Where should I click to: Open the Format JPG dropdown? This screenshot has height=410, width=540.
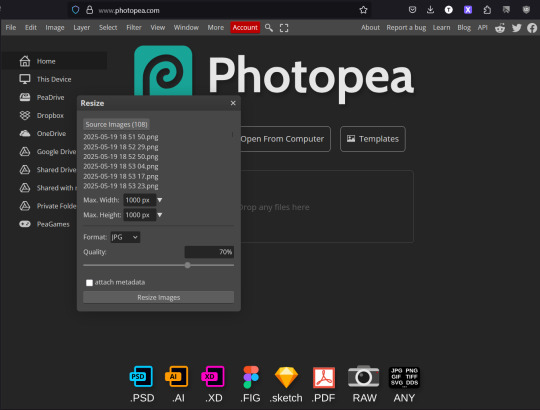point(125,237)
